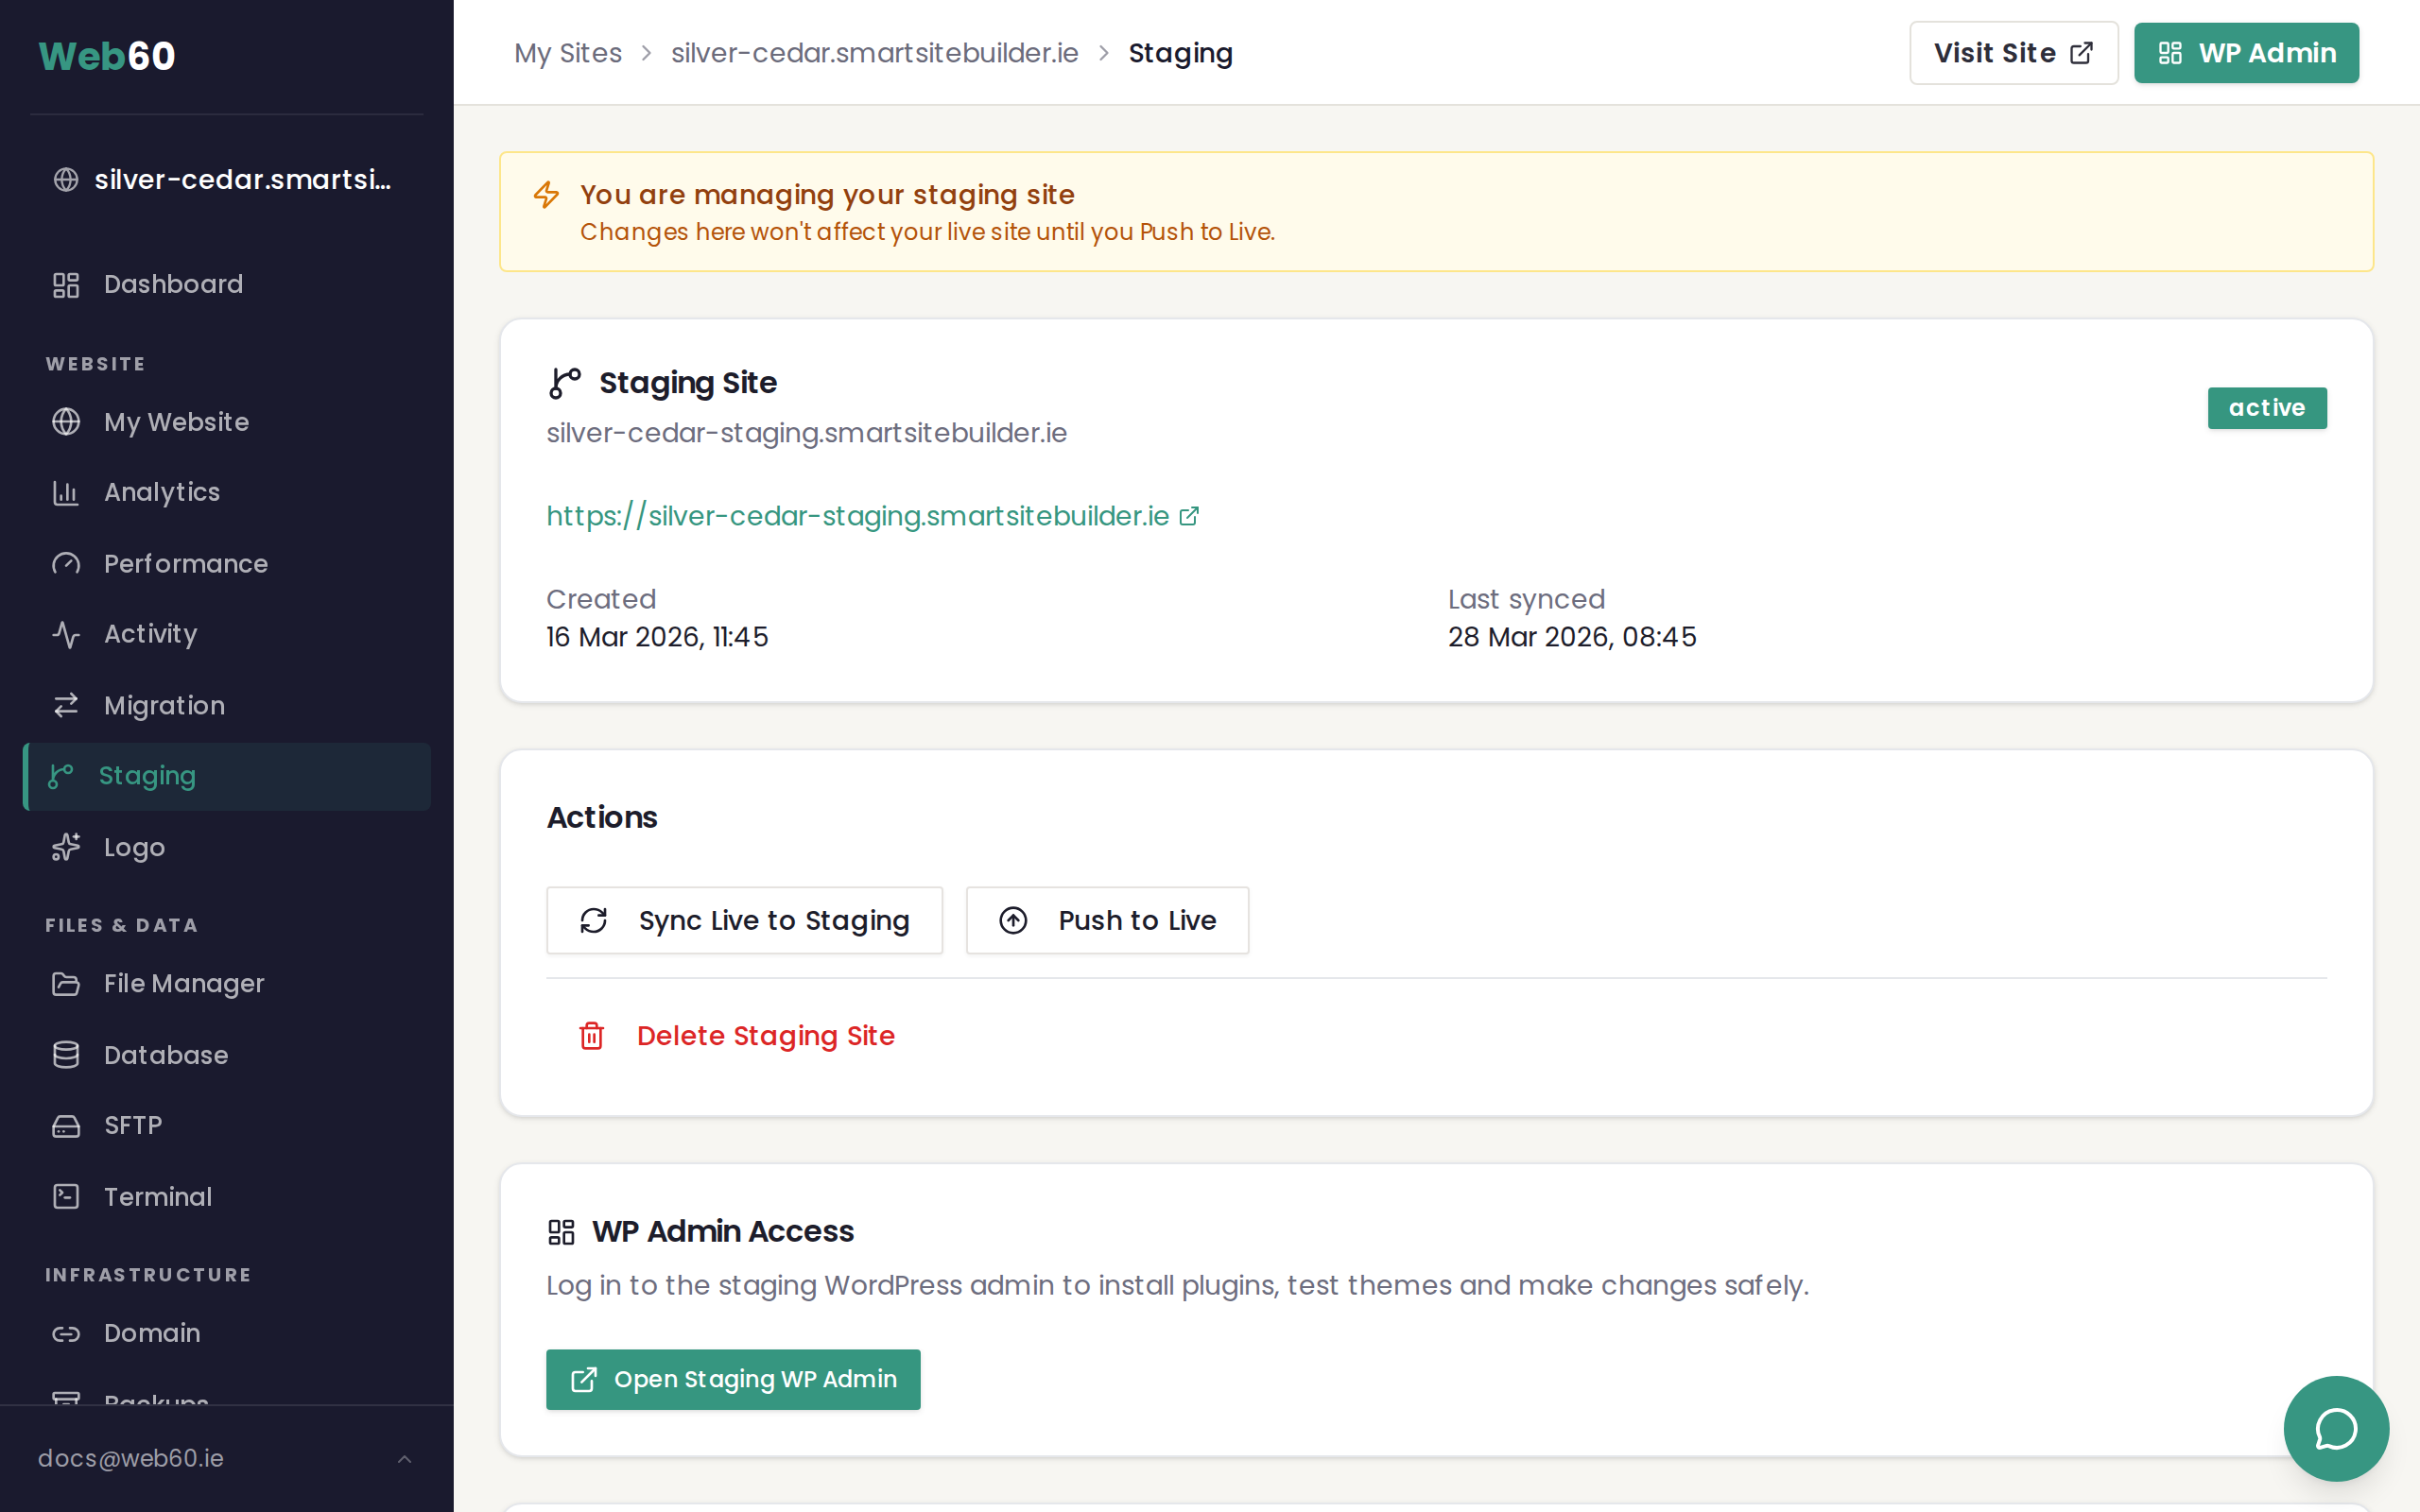
Task: Click the Analytics bar chart icon
Action: point(66,493)
